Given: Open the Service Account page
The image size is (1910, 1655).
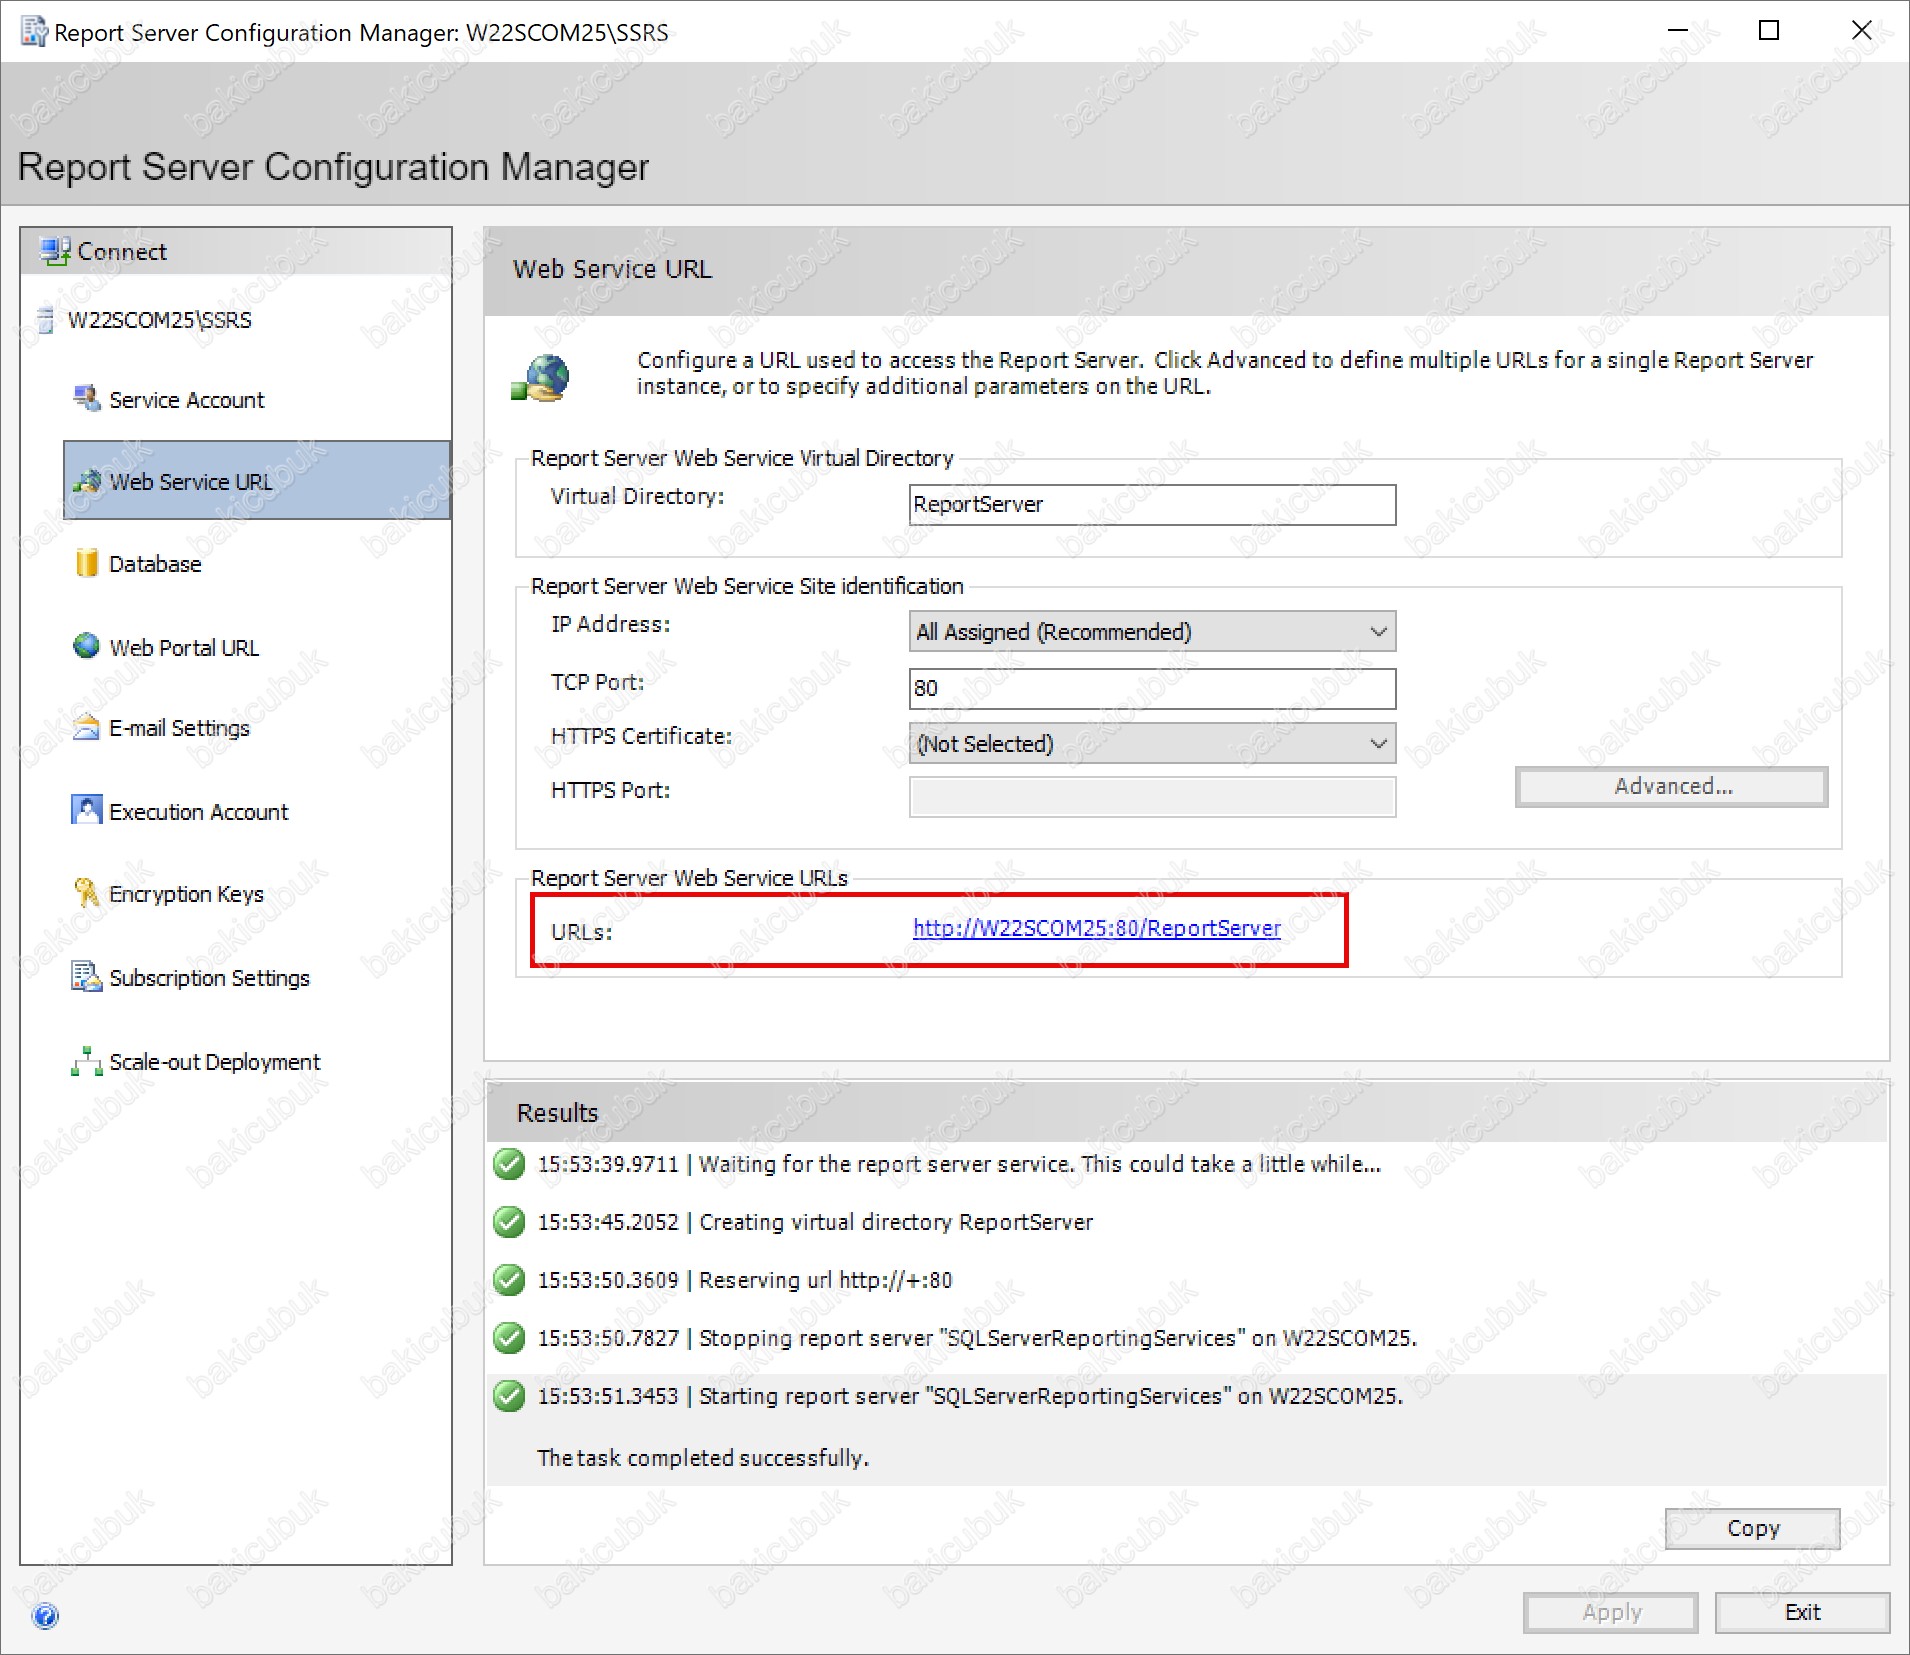Looking at the screenshot, I should (x=187, y=400).
